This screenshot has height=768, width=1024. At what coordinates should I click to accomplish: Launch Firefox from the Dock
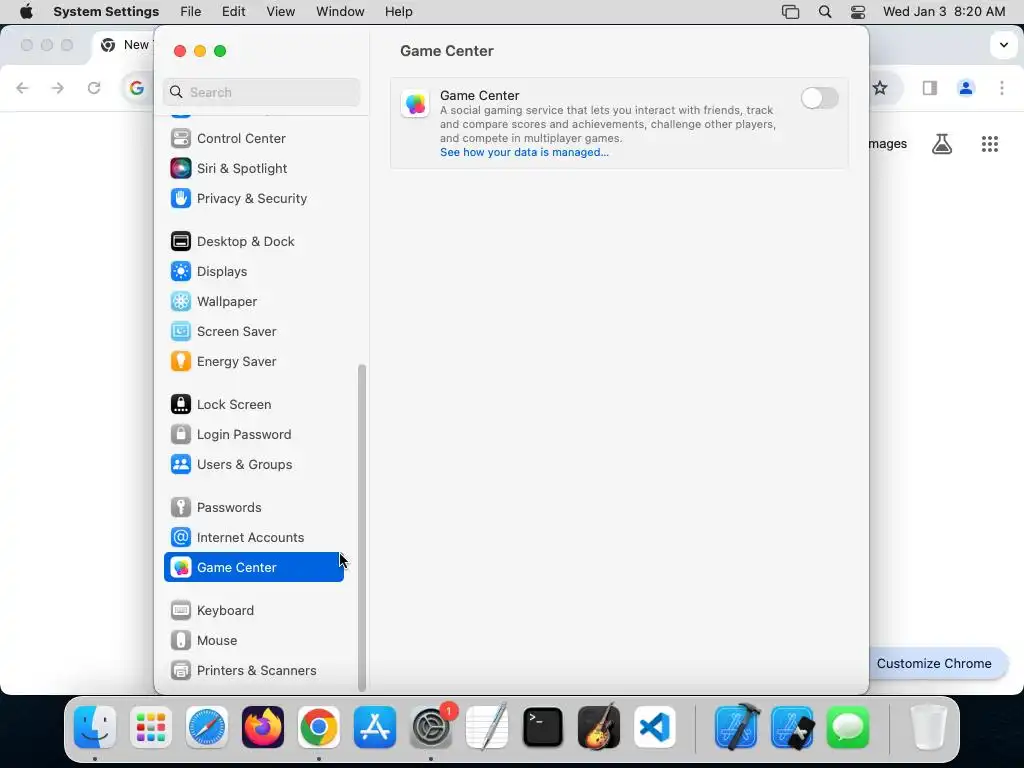pos(263,727)
